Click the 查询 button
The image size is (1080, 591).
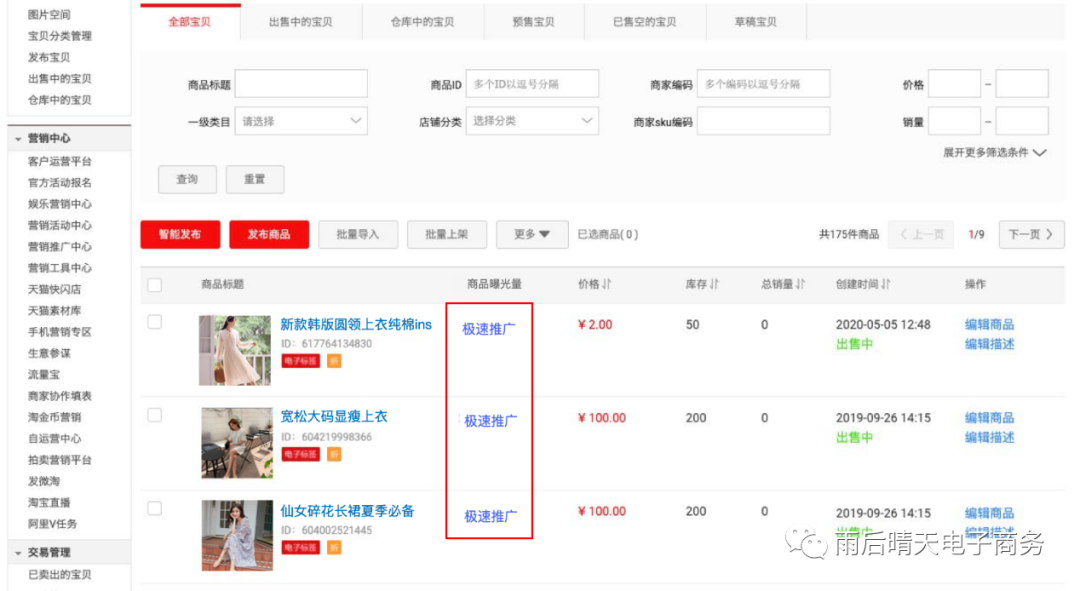point(187,179)
